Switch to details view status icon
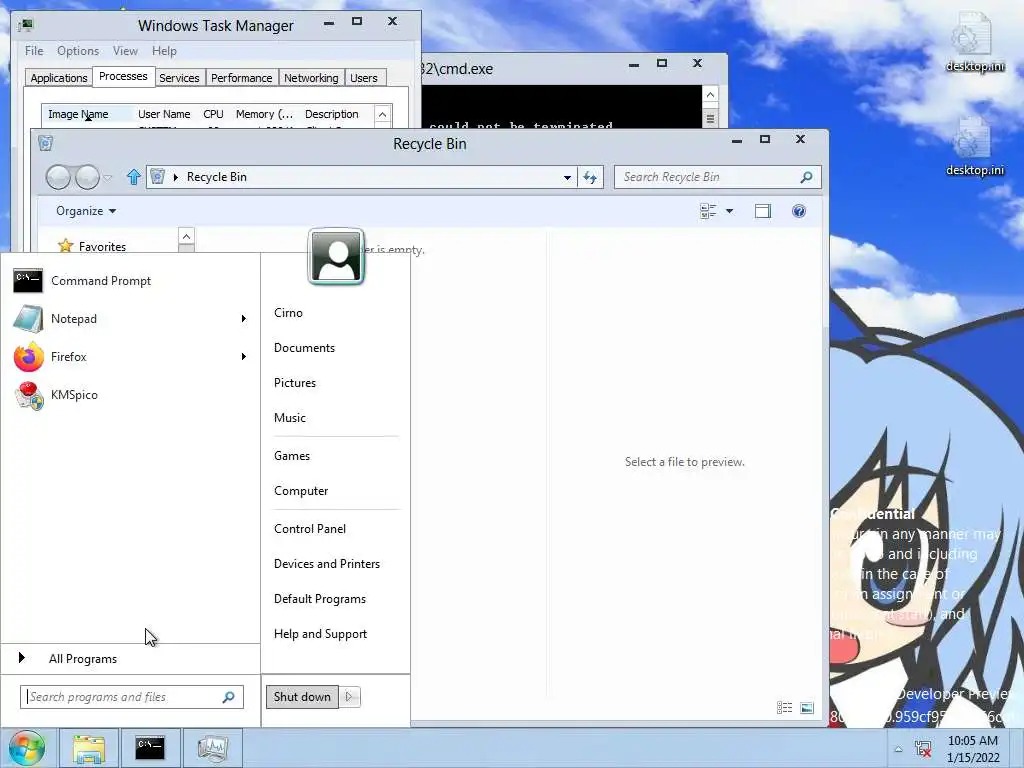Image resolution: width=1024 pixels, height=768 pixels. pyautogui.click(x=784, y=707)
